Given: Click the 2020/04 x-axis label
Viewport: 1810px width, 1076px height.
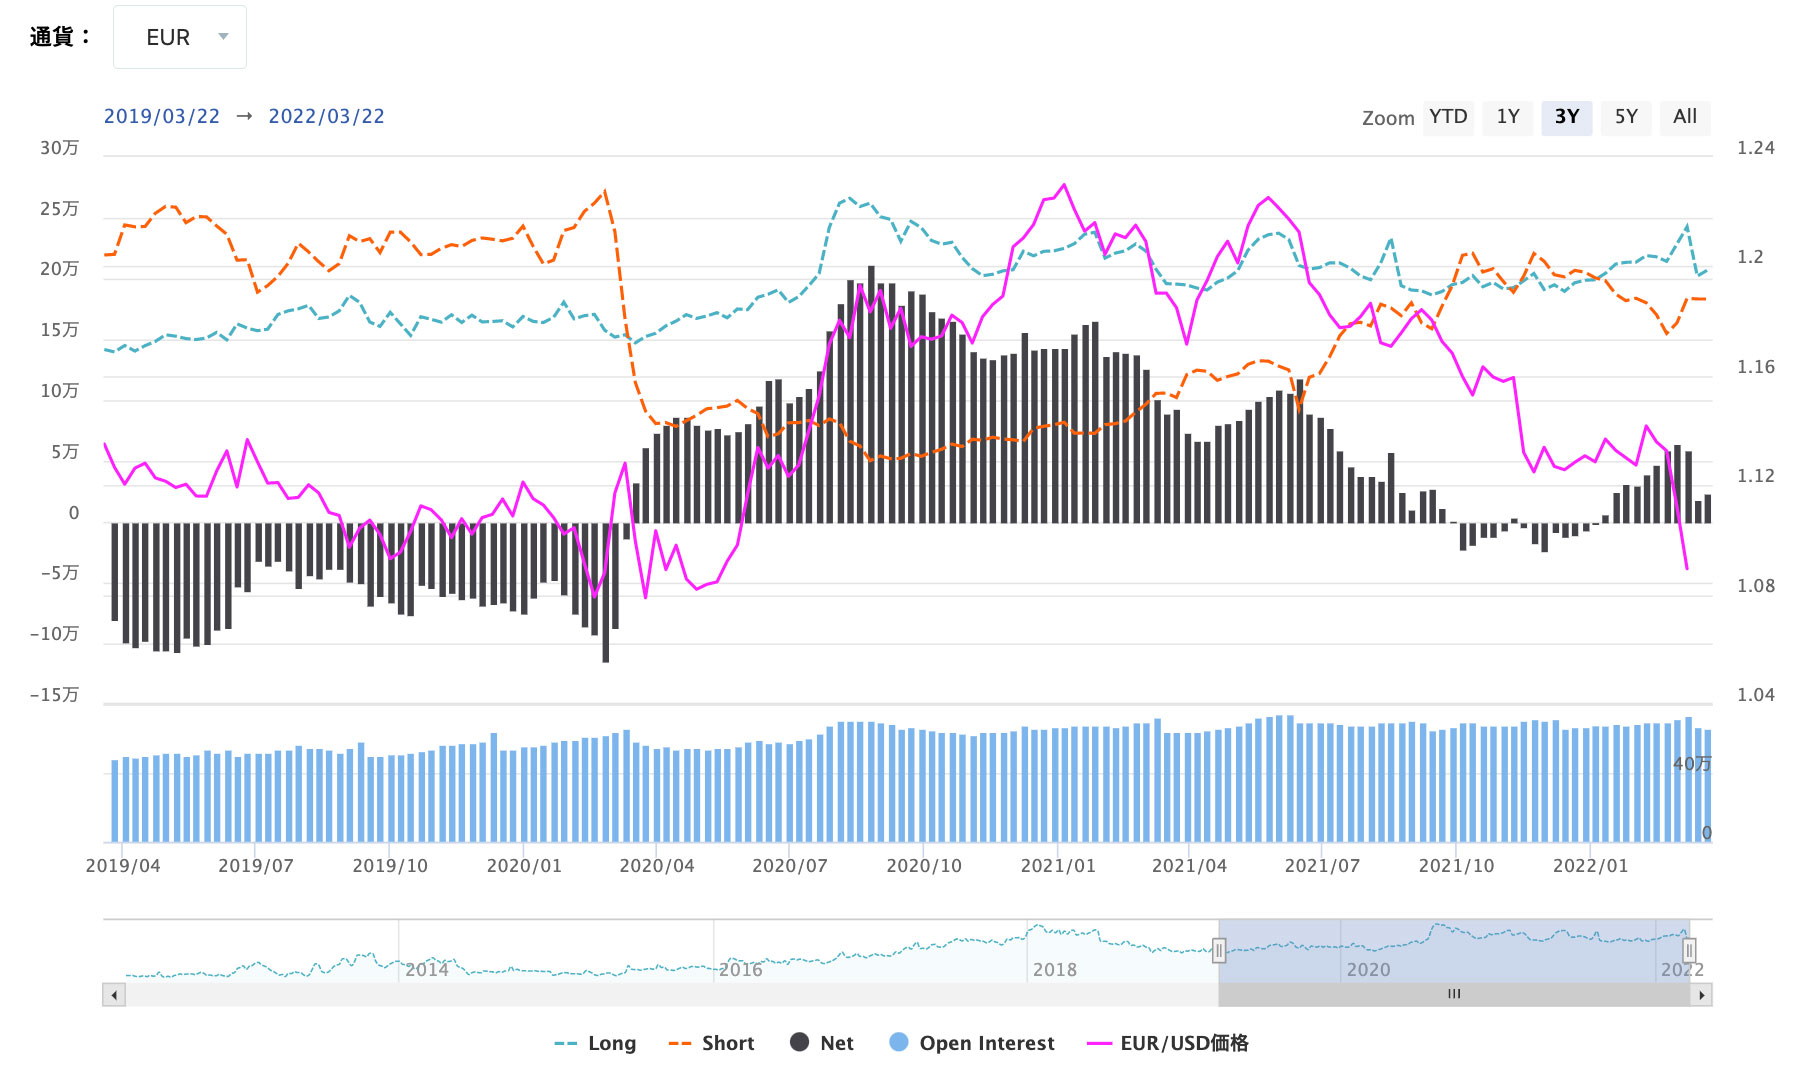Looking at the screenshot, I should click(657, 866).
